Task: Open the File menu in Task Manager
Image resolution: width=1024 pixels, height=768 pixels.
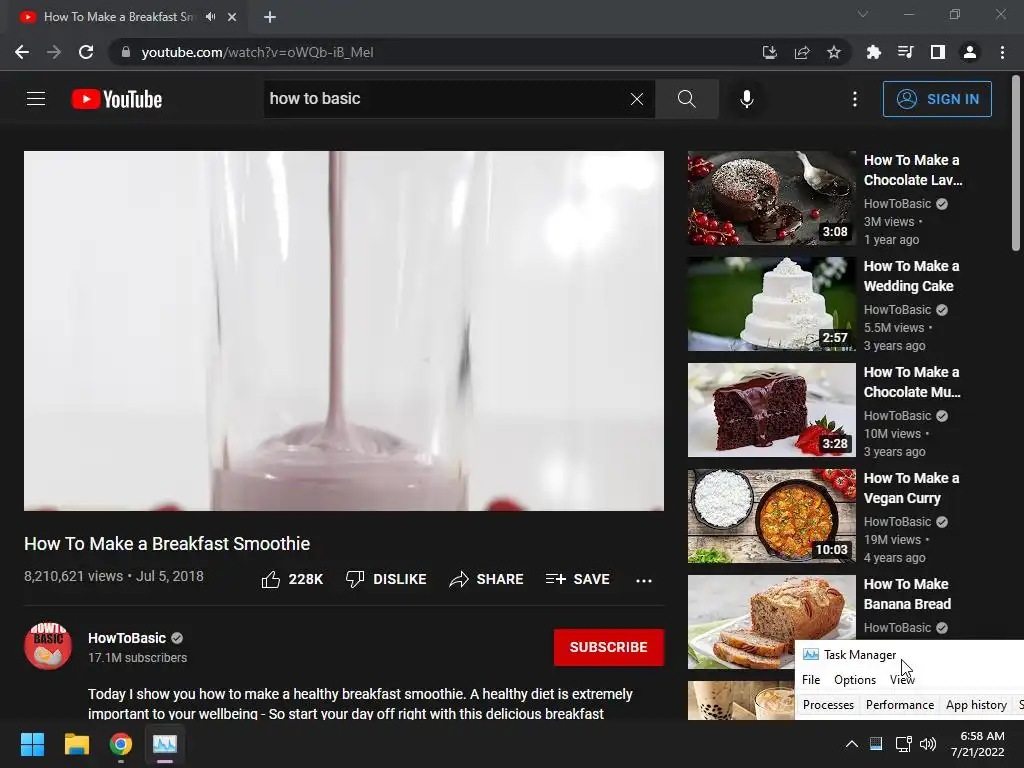Action: click(x=811, y=680)
